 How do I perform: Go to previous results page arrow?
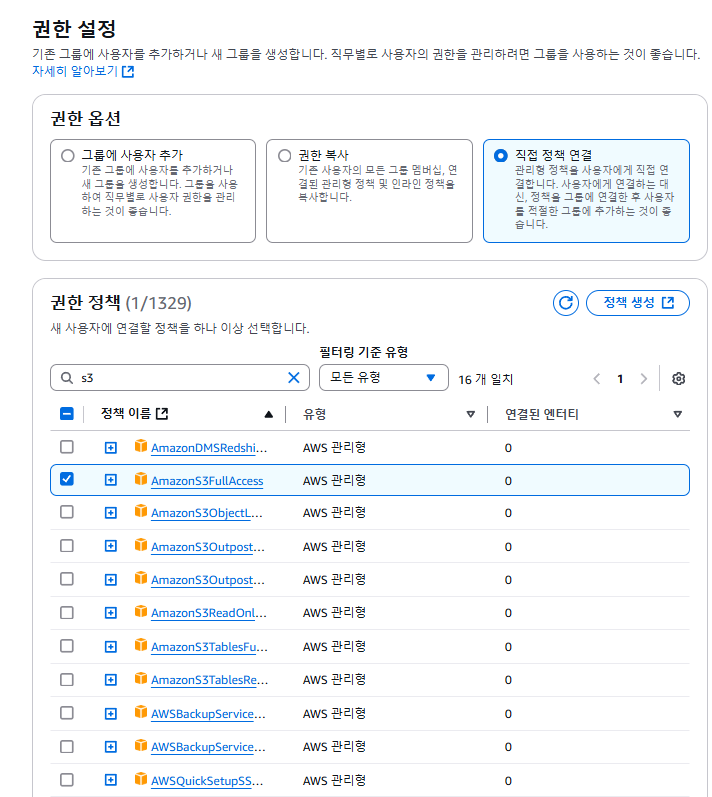597,379
